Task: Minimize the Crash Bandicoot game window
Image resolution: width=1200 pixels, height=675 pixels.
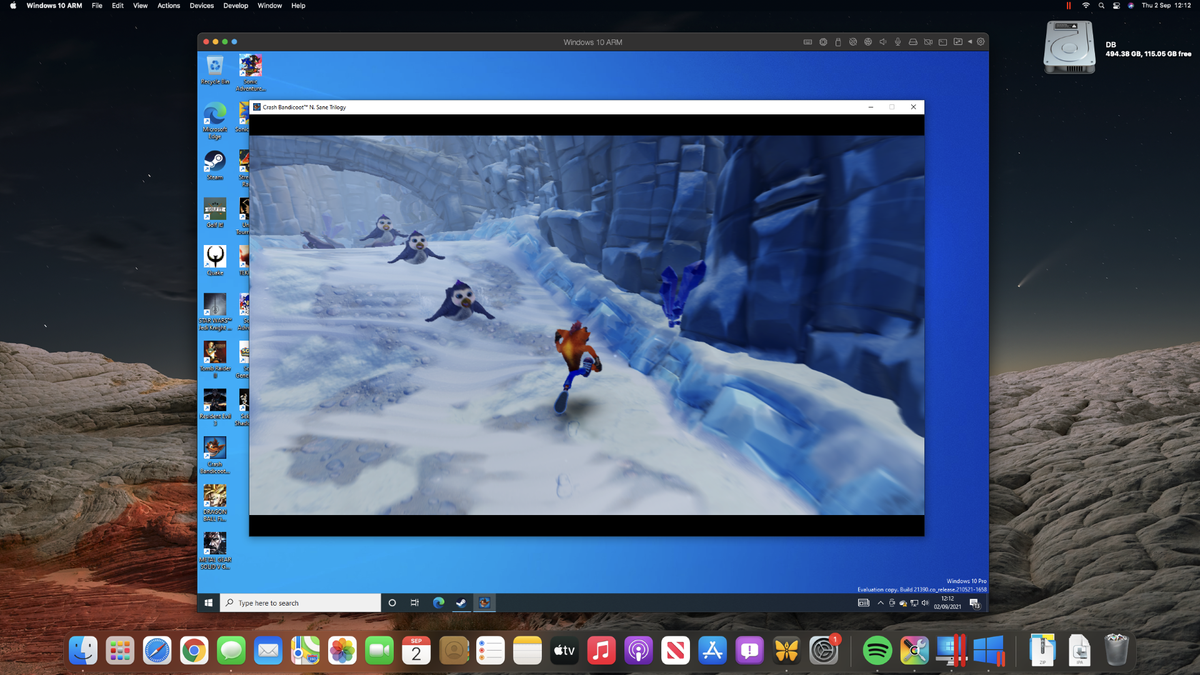Action: tap(870, 107)
